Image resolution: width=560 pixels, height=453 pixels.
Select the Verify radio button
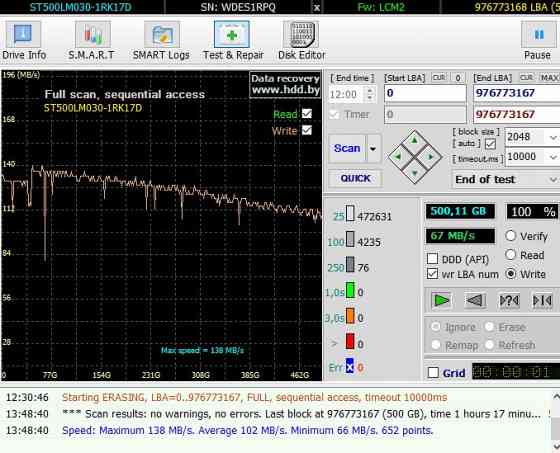[x=511, y=235]
